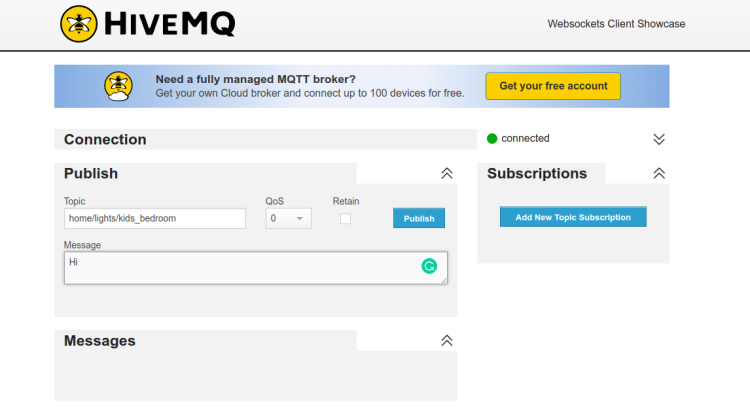Click the Subscriptions section header title
Screen dimensions: 750x415
pyautogui.click(x=537, y=173)
